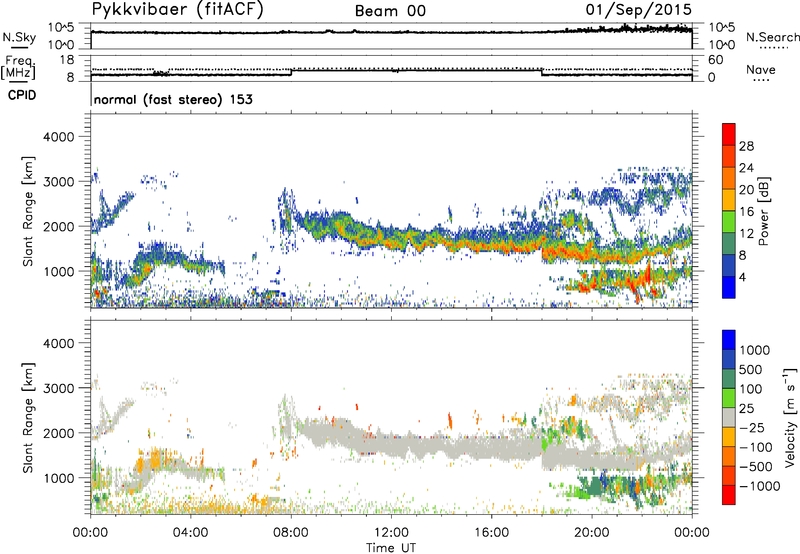Click the 18 frequency tick value
The height and width of the screenshot is (554, 800).
pos(66,60)
